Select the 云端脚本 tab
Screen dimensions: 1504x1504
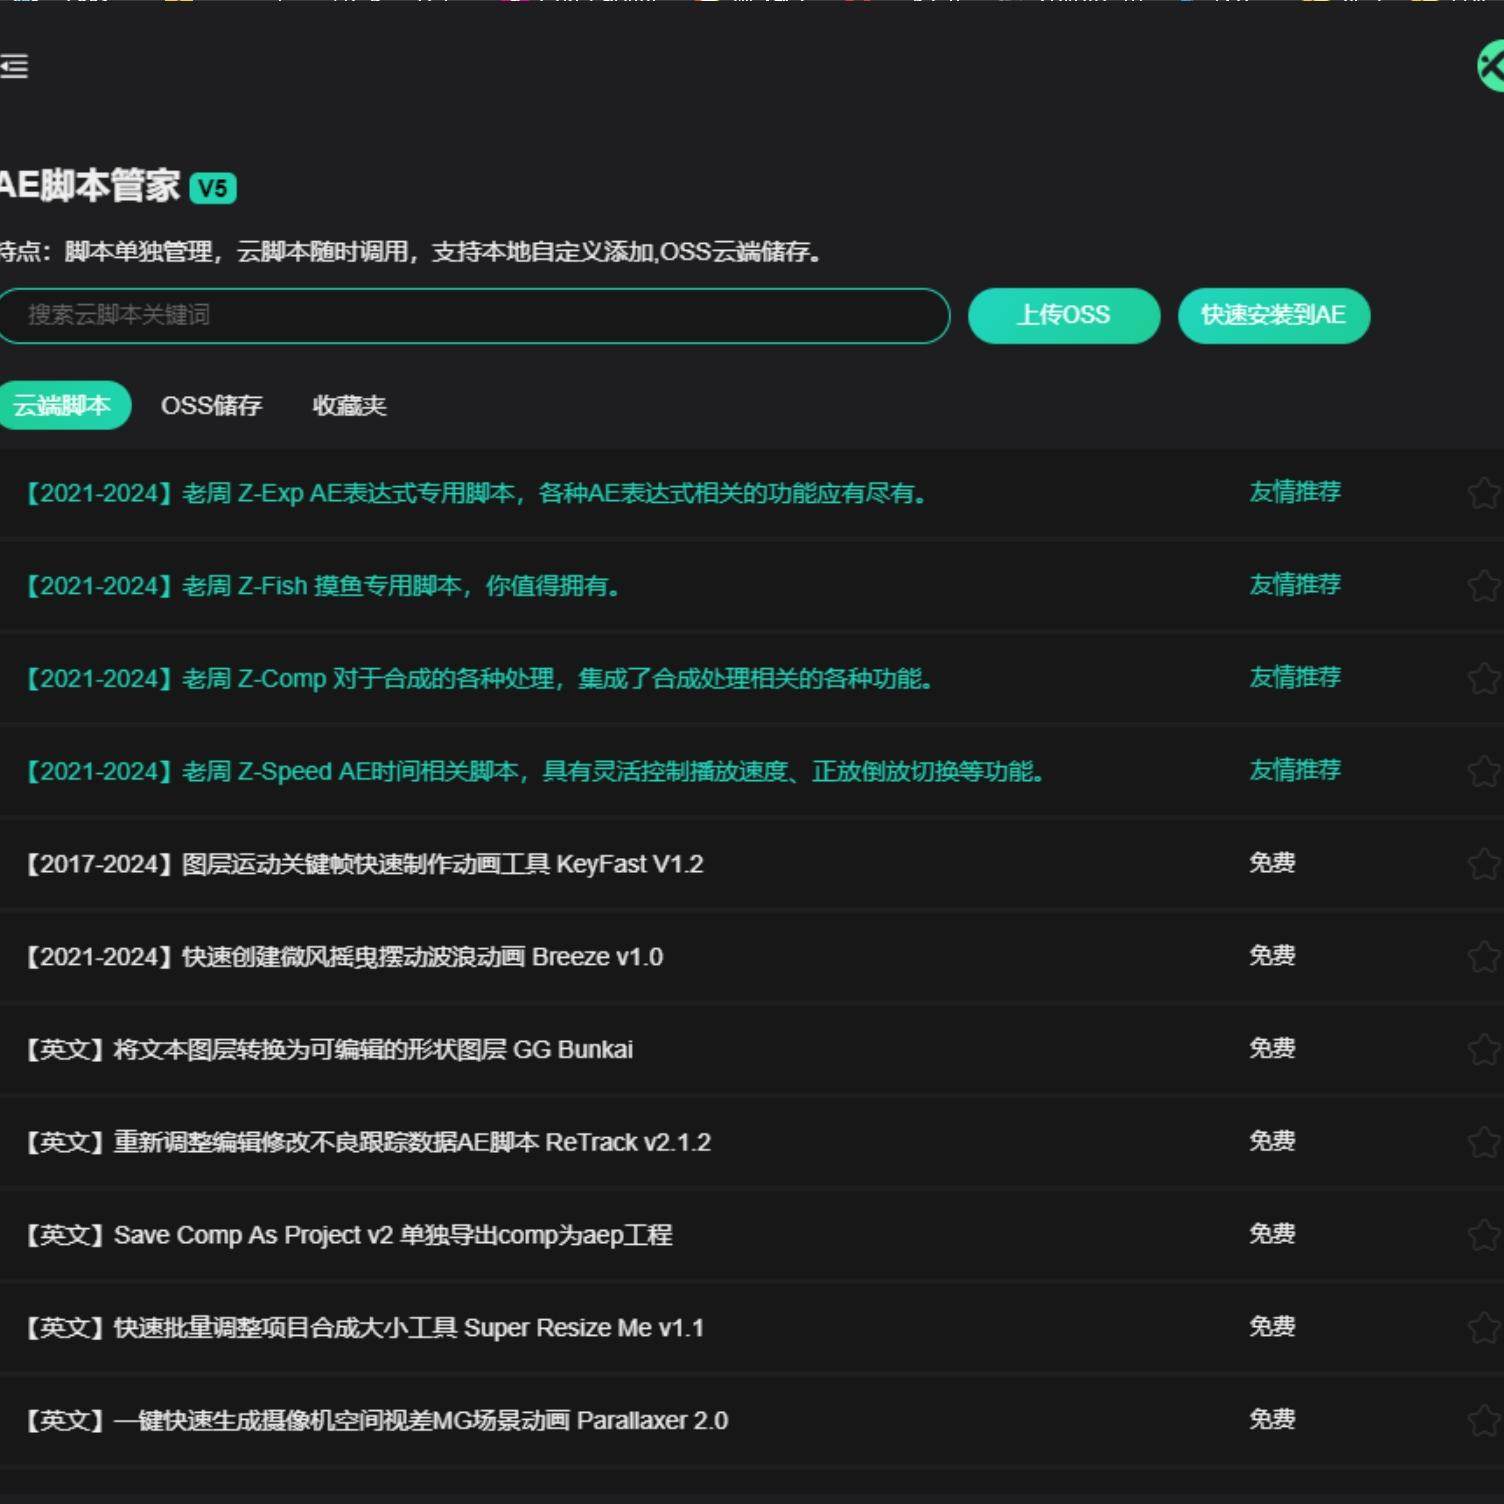click(x=65, y=405)
